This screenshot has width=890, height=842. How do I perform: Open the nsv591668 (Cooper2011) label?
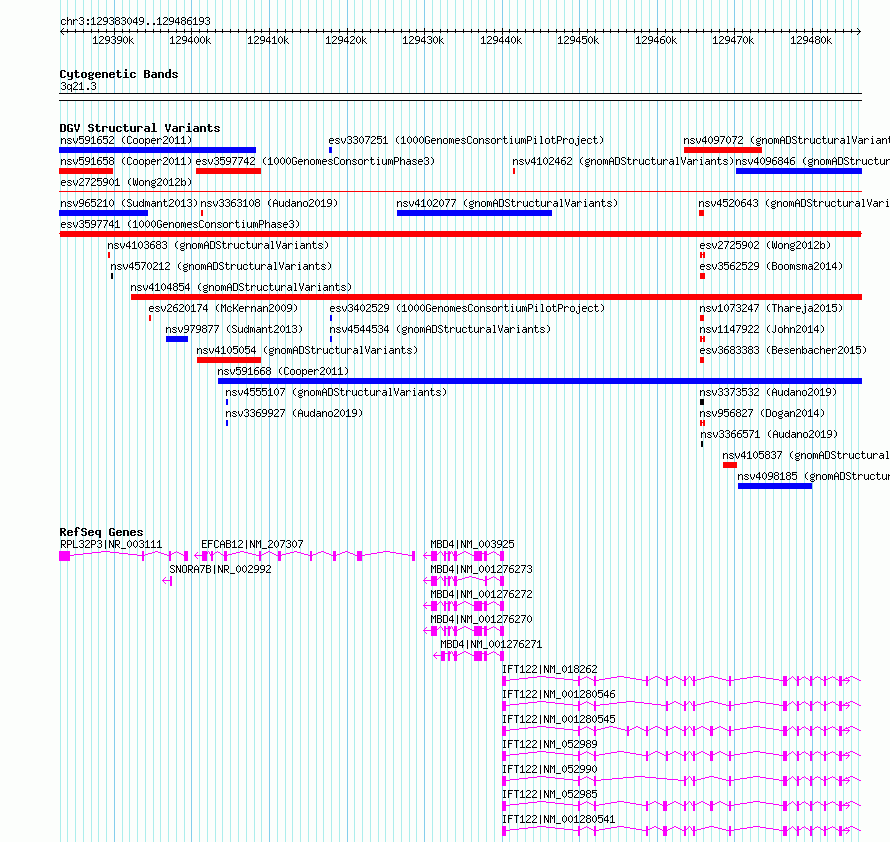point(283,371)
